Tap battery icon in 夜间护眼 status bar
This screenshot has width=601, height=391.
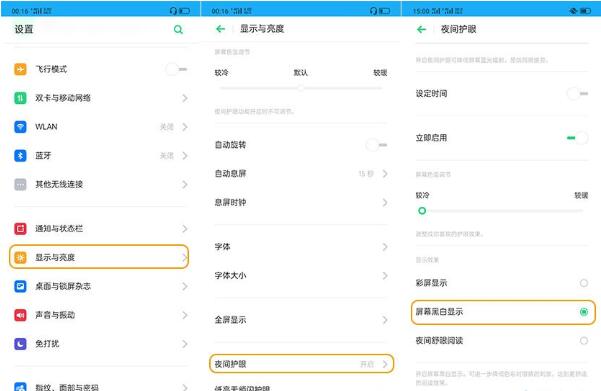[585, 11]
